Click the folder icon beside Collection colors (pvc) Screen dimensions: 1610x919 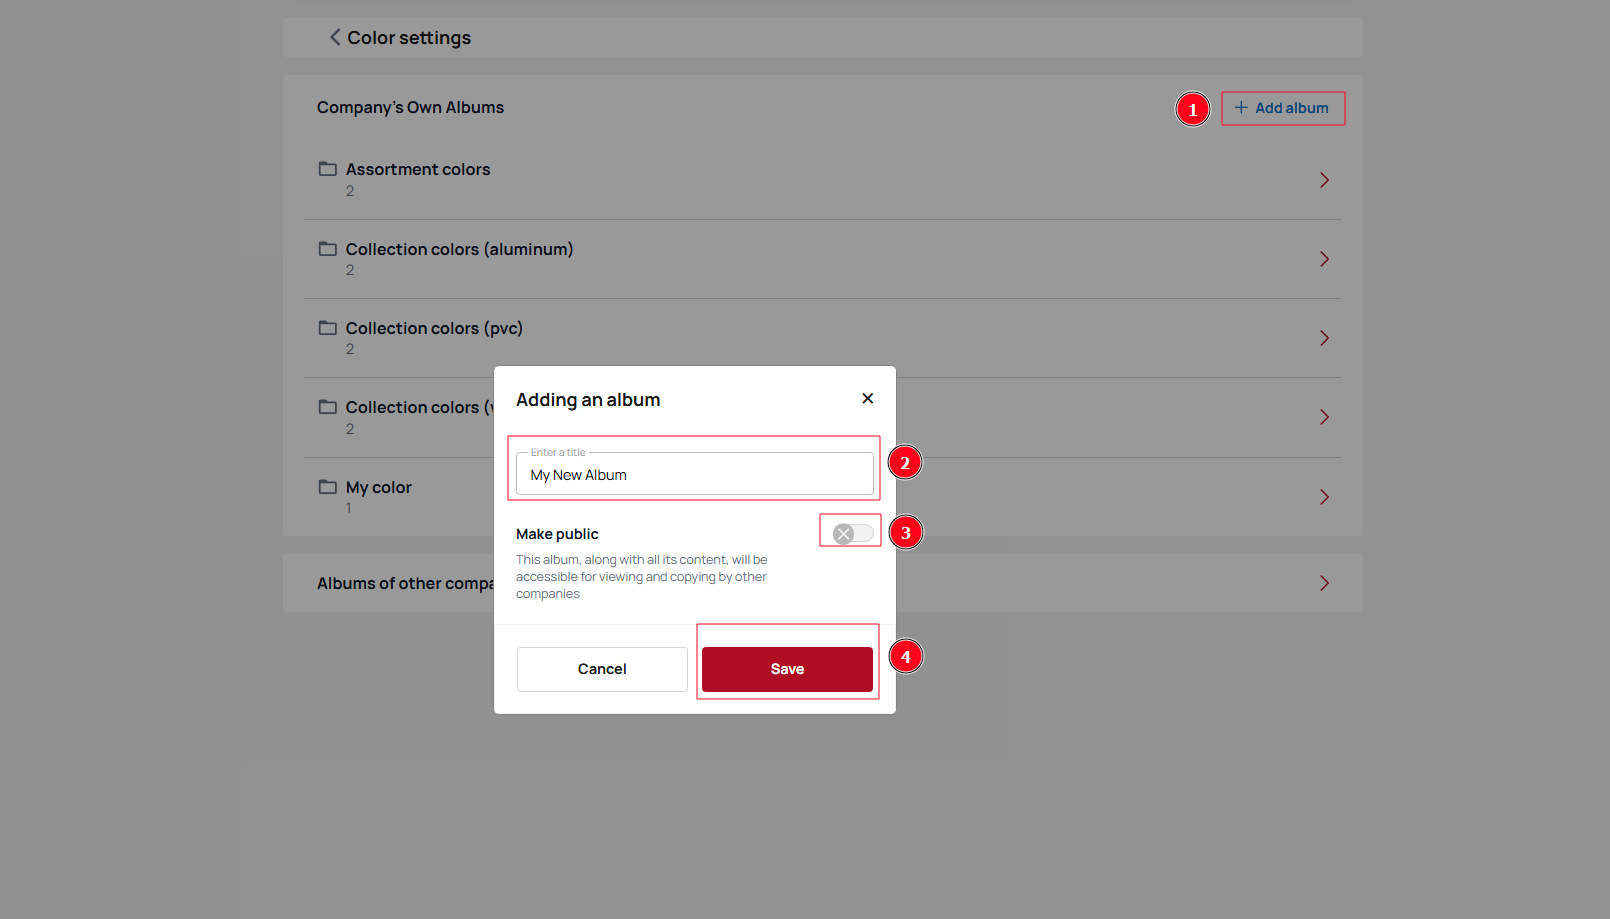(x=328, y=328)
